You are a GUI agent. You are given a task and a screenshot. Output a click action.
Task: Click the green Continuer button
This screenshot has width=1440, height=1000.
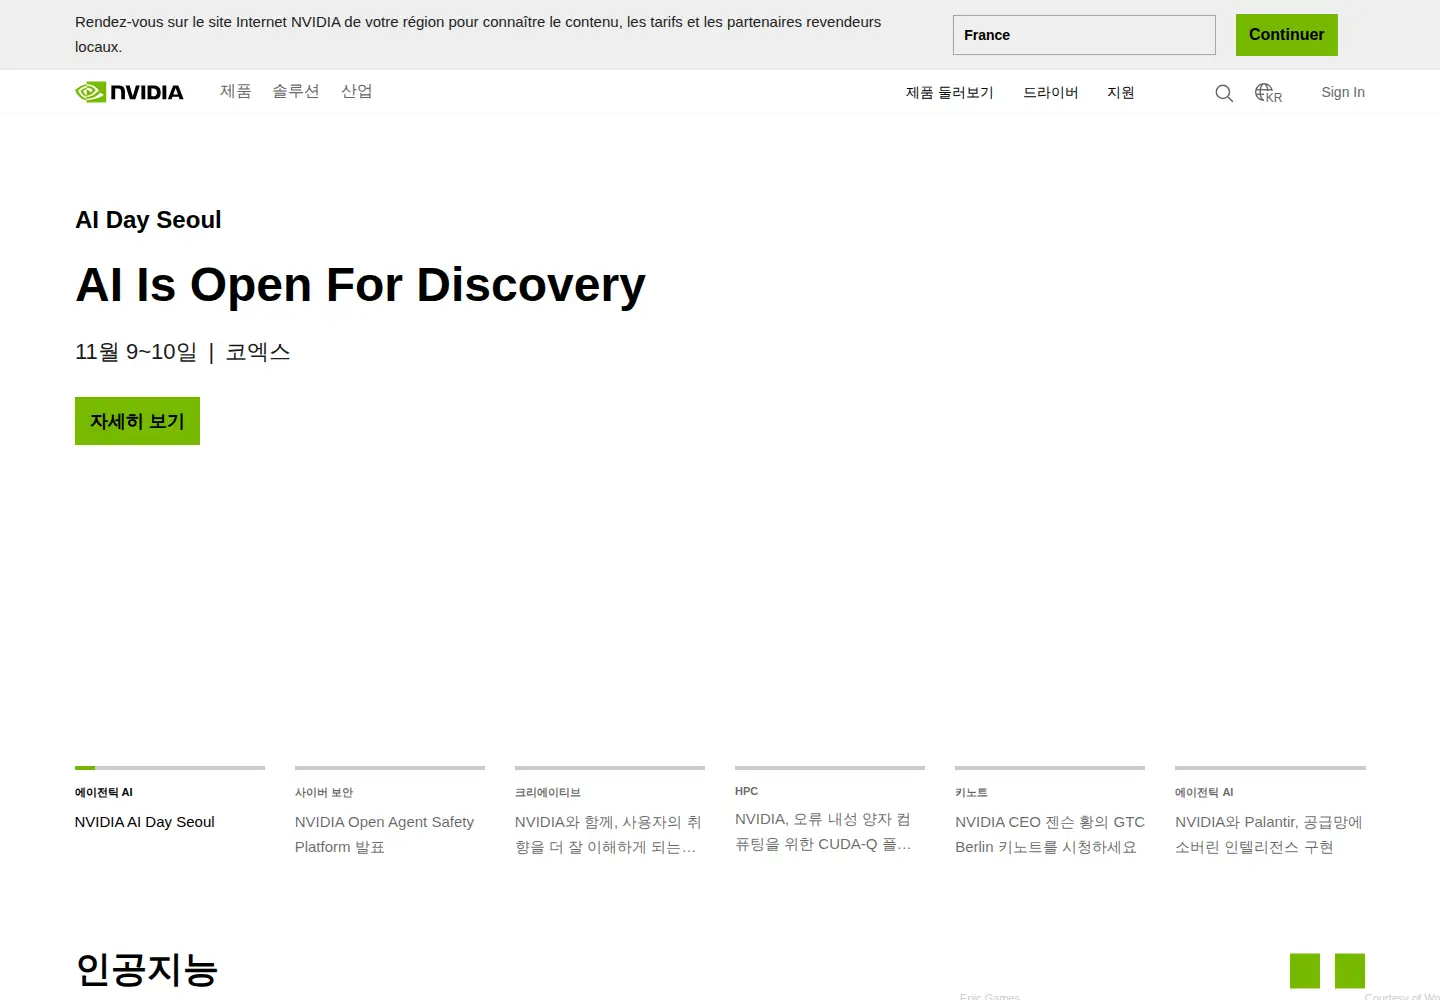[x=1286, y=35]
